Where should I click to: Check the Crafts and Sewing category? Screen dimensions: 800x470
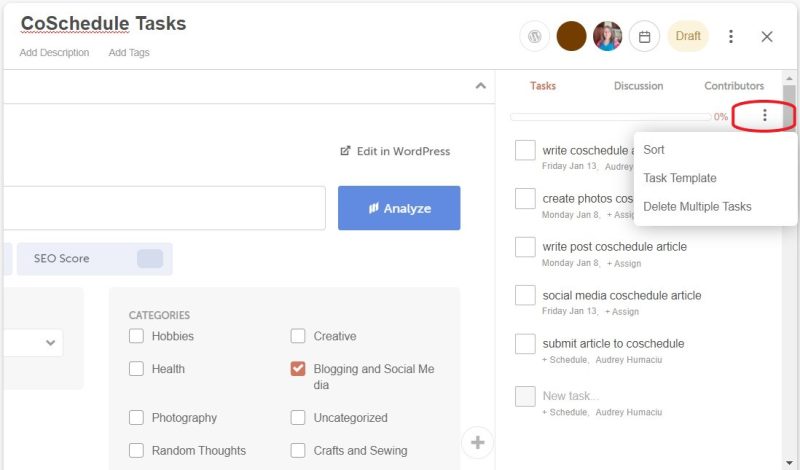click(x=298, y=451)
